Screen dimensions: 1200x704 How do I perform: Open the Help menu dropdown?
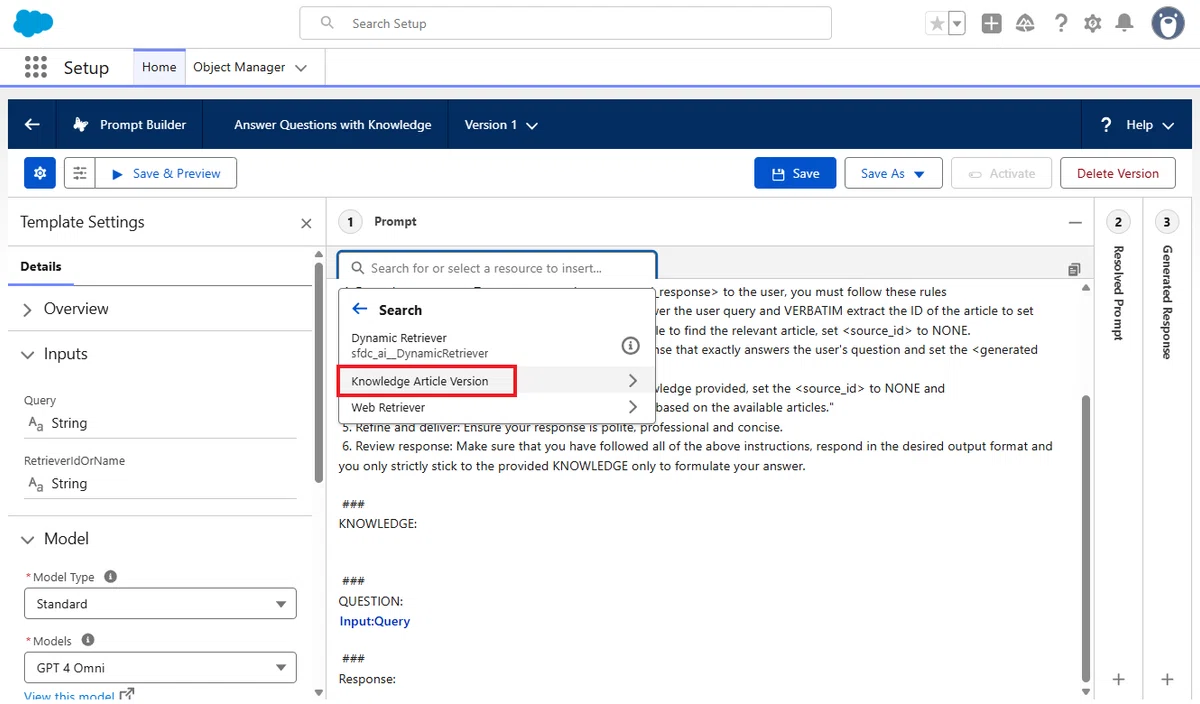(x=1139, y=125)
